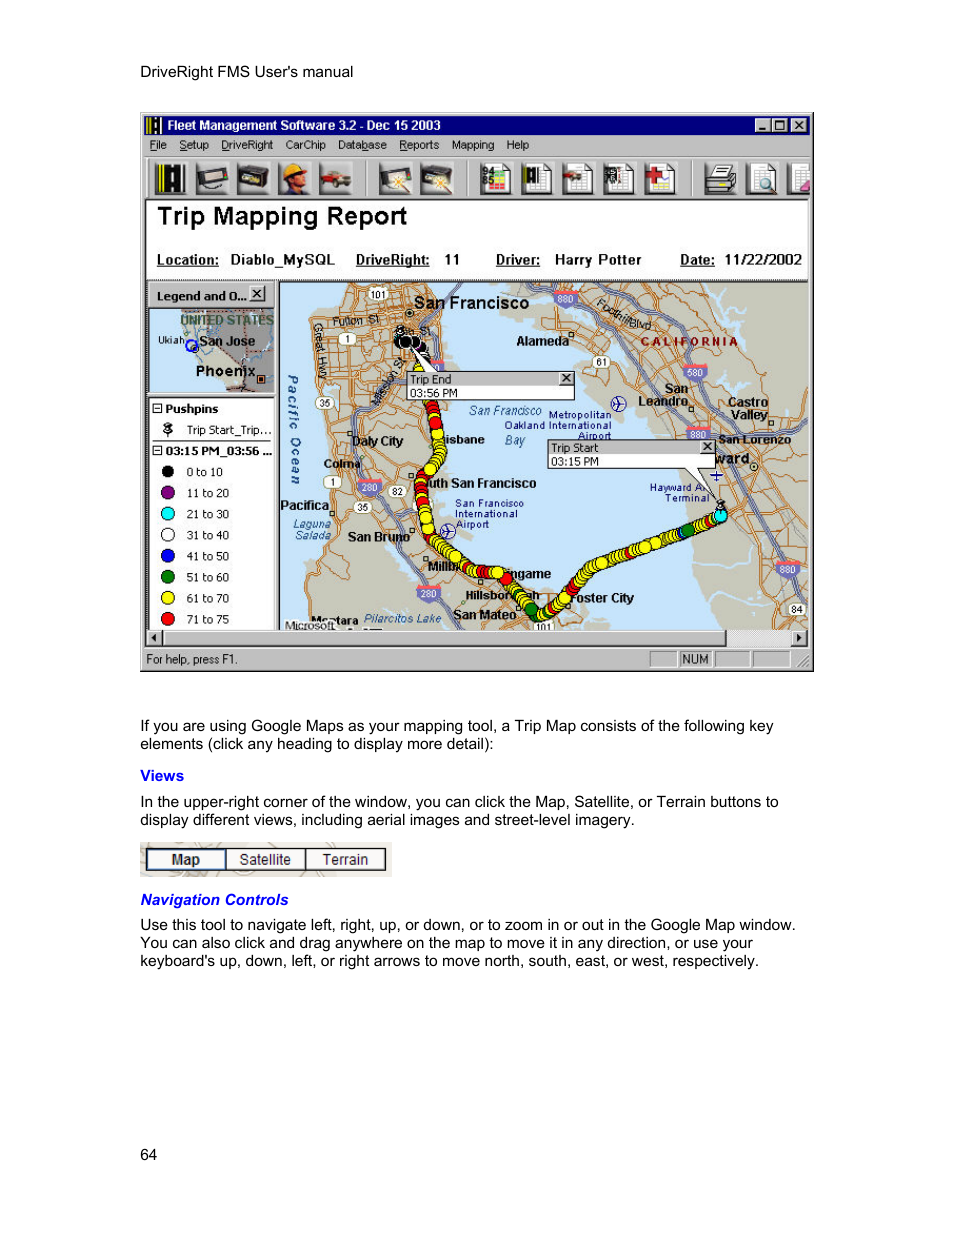Click the road icon in toolbar
This screenshot has width=954, height=1235.
click(x=169, y=178)
